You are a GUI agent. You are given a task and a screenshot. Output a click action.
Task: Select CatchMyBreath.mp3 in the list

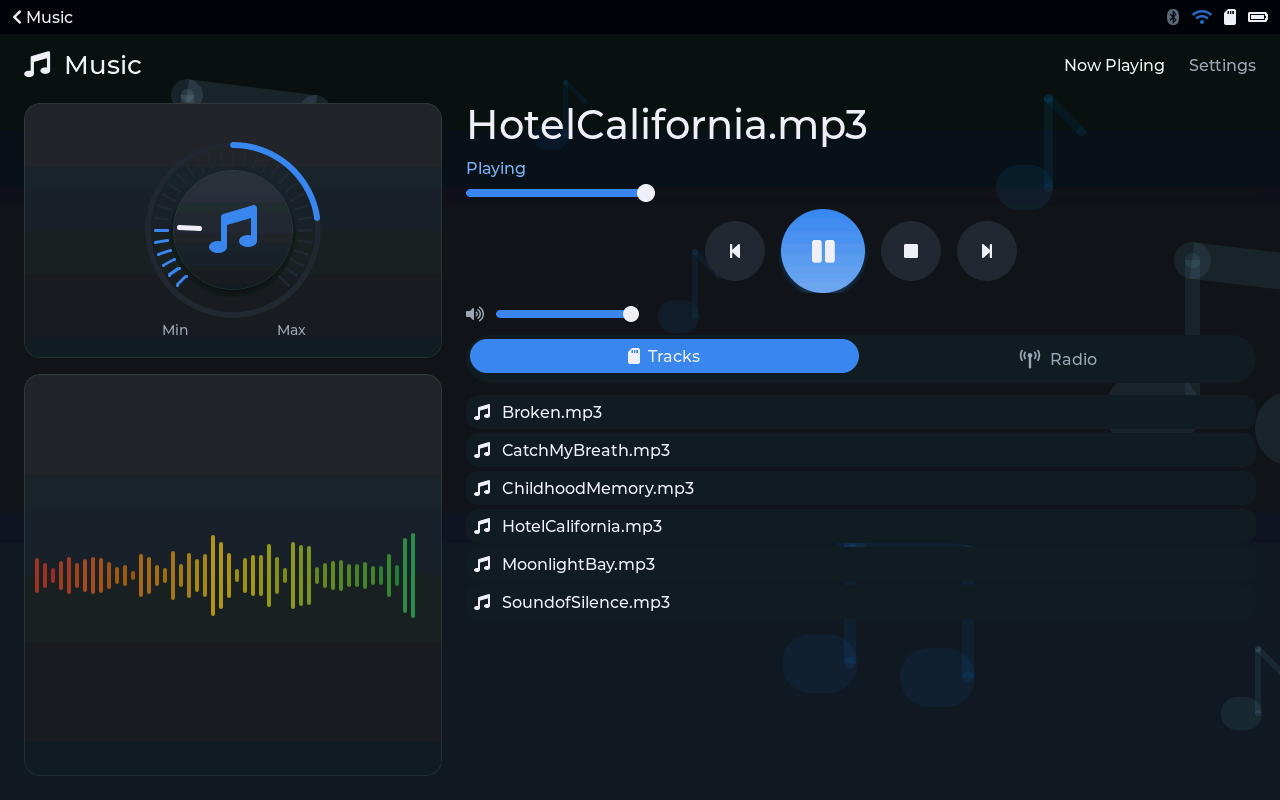[x=860, y=450]
